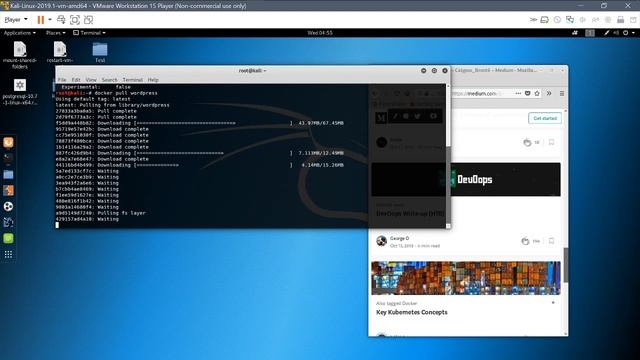Click the sound card device icon in VMware toolbar
This screenshot has width=640, height=360.
(583, 20)
